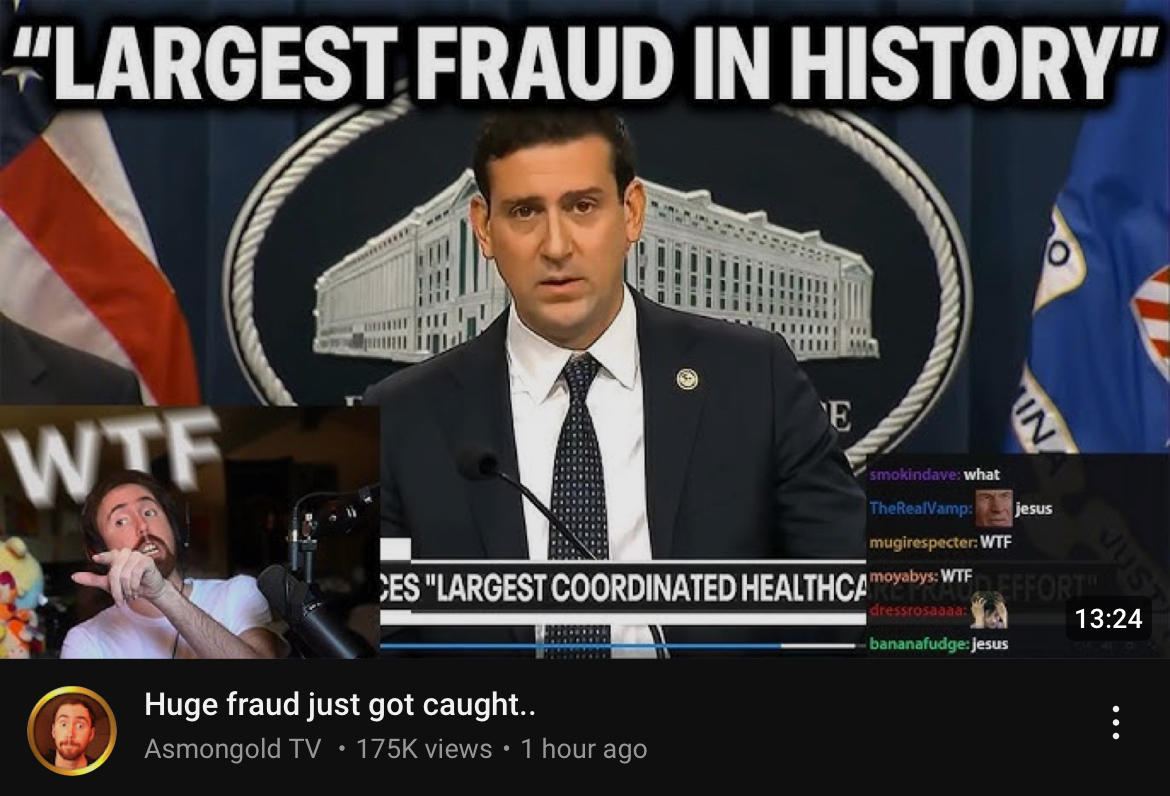Screen dimensions: 1170x796
Task: Click the LARGEST COORDINATED HEALTHCA news banner
Action: point(623,588)
